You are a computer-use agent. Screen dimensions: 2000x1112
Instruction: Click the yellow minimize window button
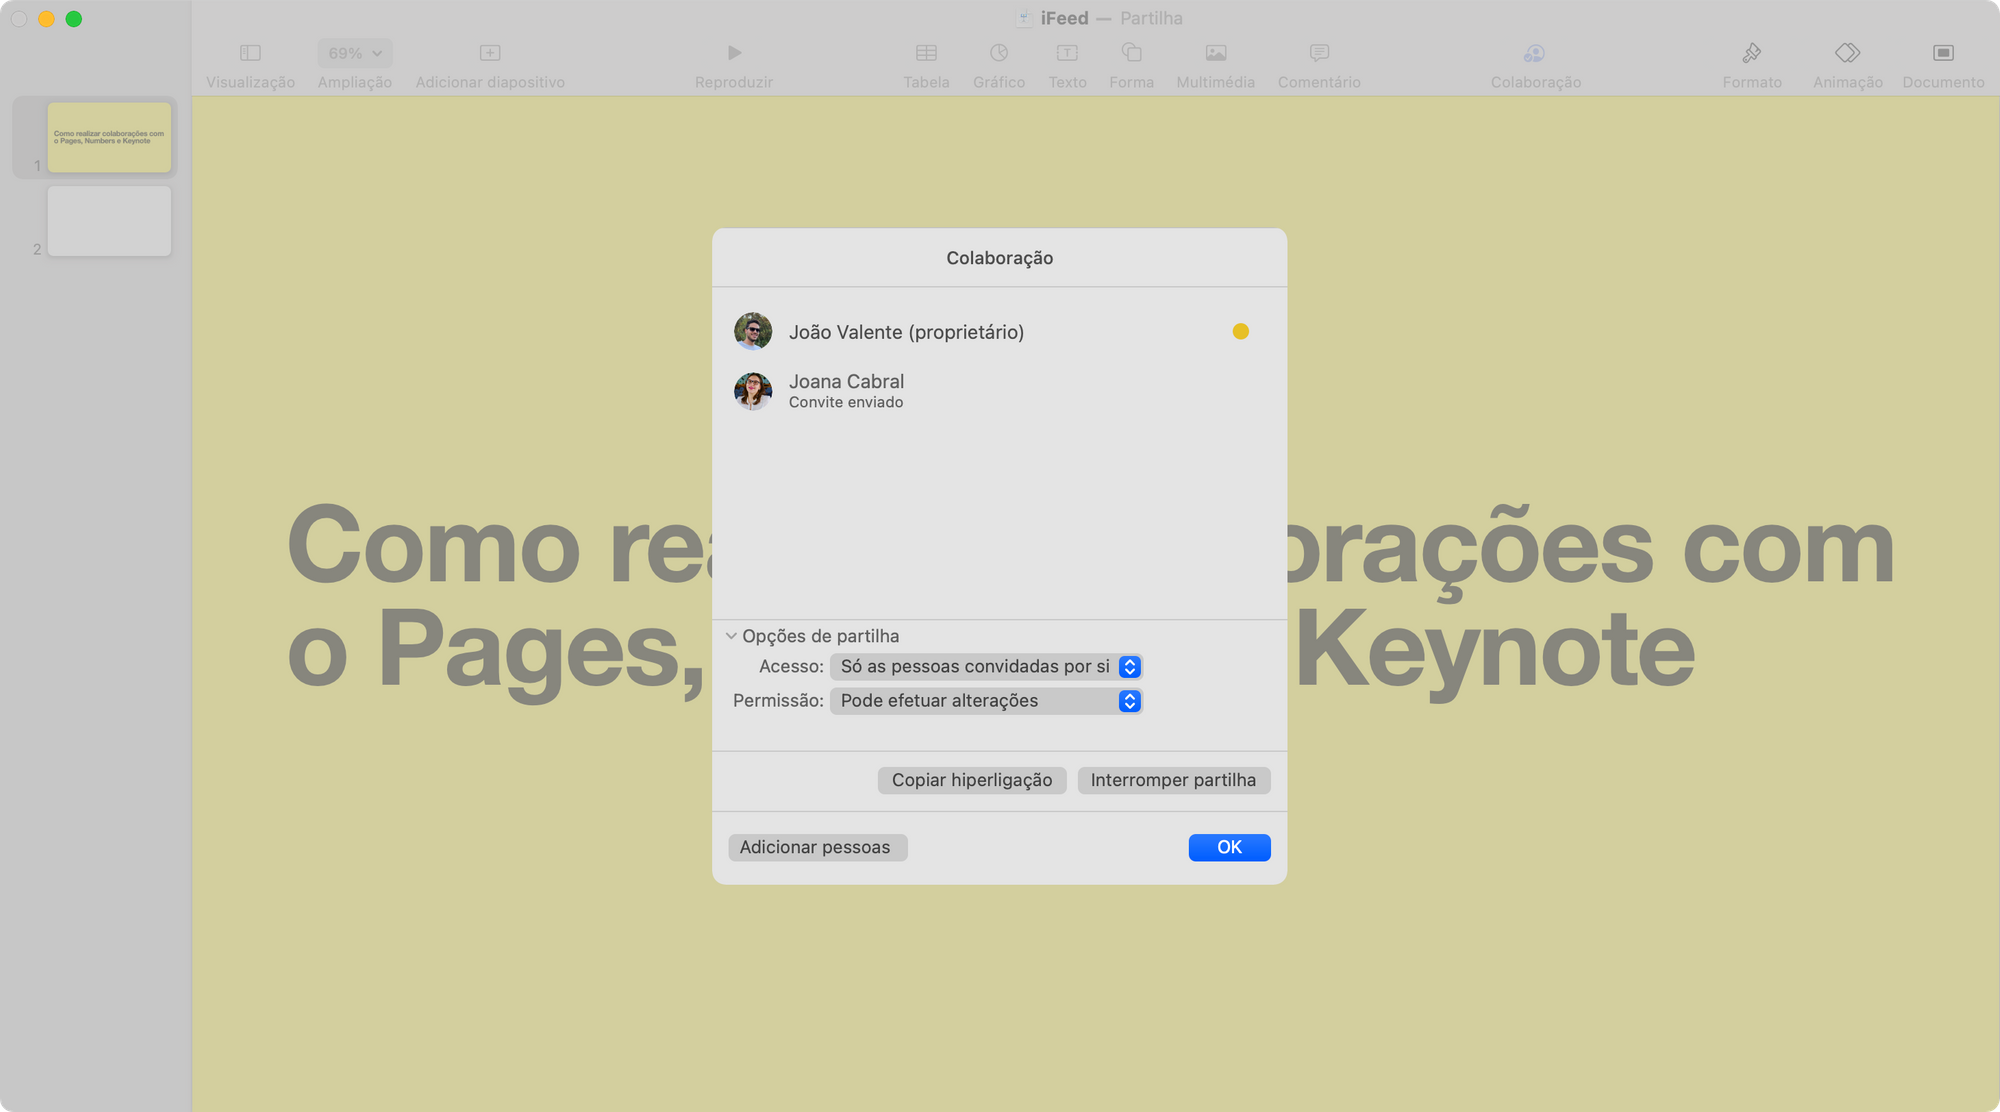tap(46, 19)
